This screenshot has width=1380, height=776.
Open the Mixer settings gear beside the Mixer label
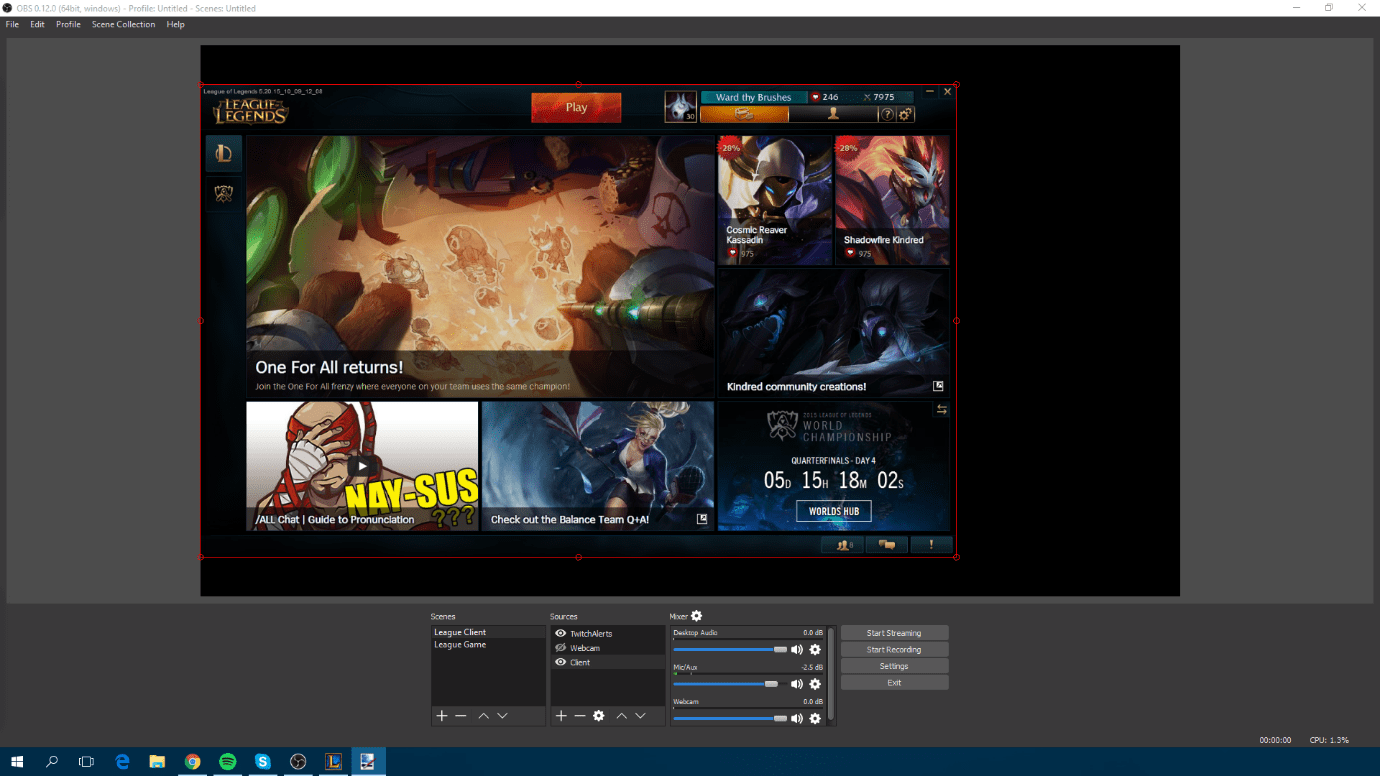[x=697, y=616]
